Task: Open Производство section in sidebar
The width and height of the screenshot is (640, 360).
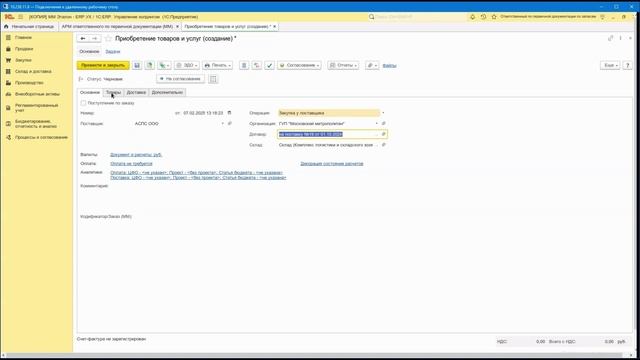Action: (29, 83)
